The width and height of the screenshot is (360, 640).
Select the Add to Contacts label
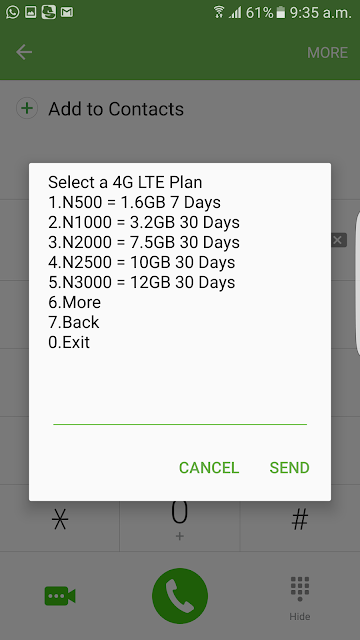[116, 109]
